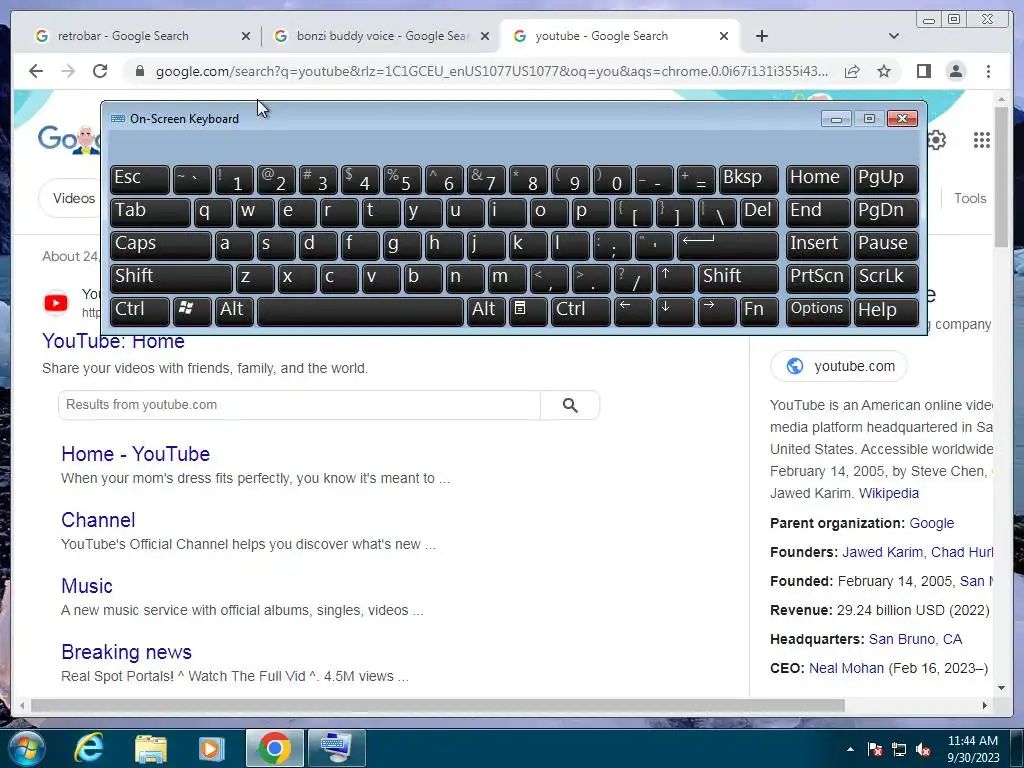Go back with Chrome's back arrow
Viewport: 1024px width, 768px height.
tap(36, 71)
